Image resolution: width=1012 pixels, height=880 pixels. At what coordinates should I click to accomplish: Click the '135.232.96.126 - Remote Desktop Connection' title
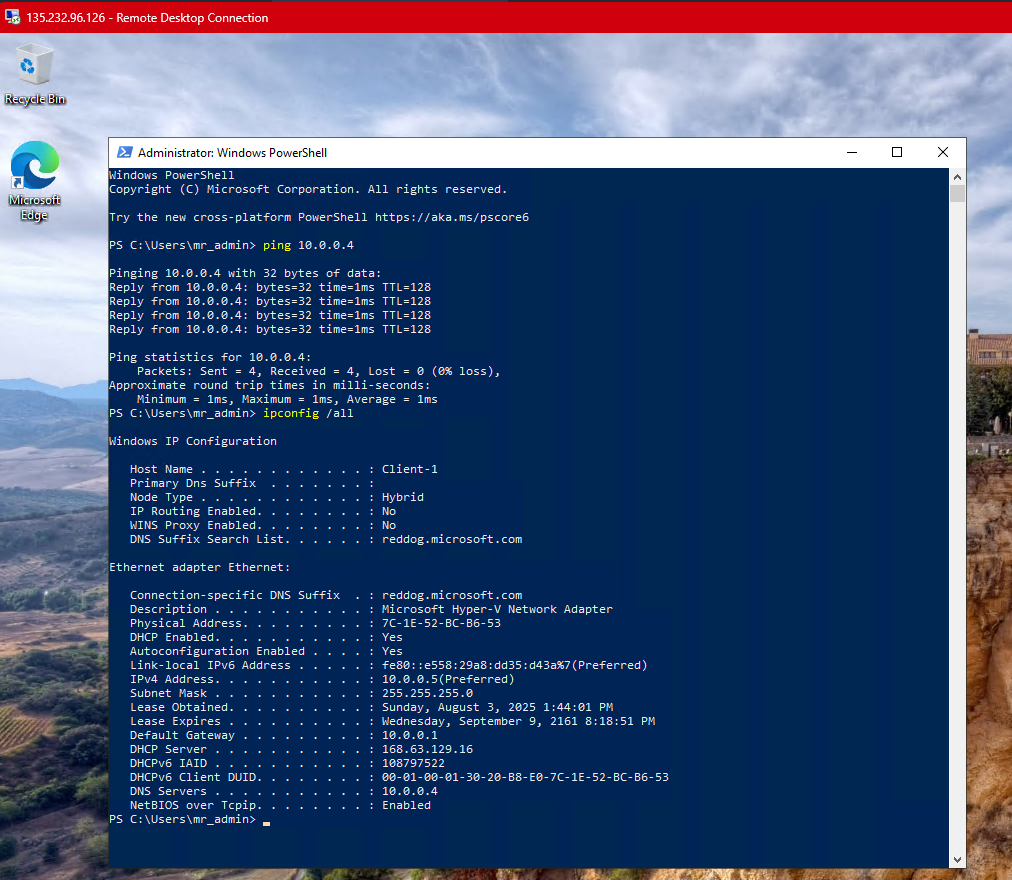(x=147, y=18)
